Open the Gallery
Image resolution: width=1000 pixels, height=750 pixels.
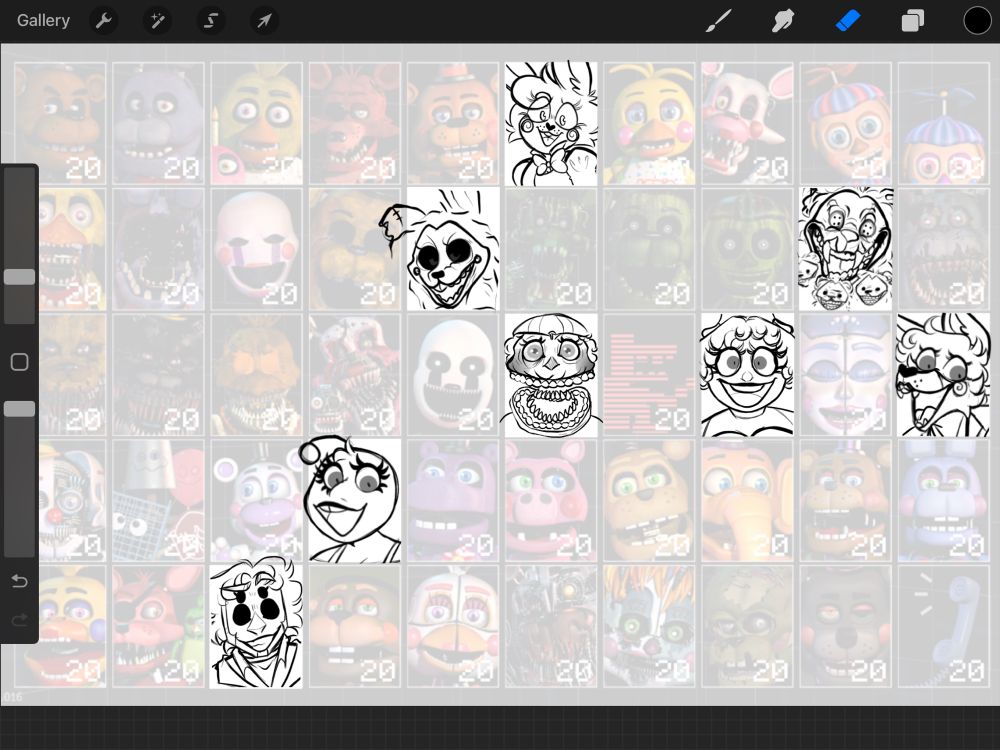tap(43, 20)
